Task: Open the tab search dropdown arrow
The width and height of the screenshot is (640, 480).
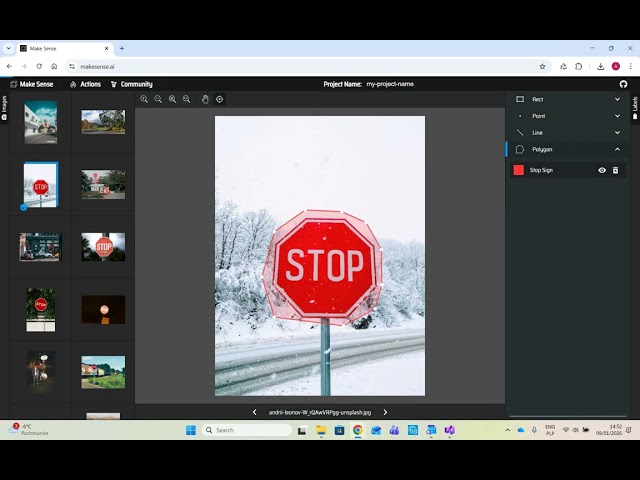Action: click(x=9, y=48)
